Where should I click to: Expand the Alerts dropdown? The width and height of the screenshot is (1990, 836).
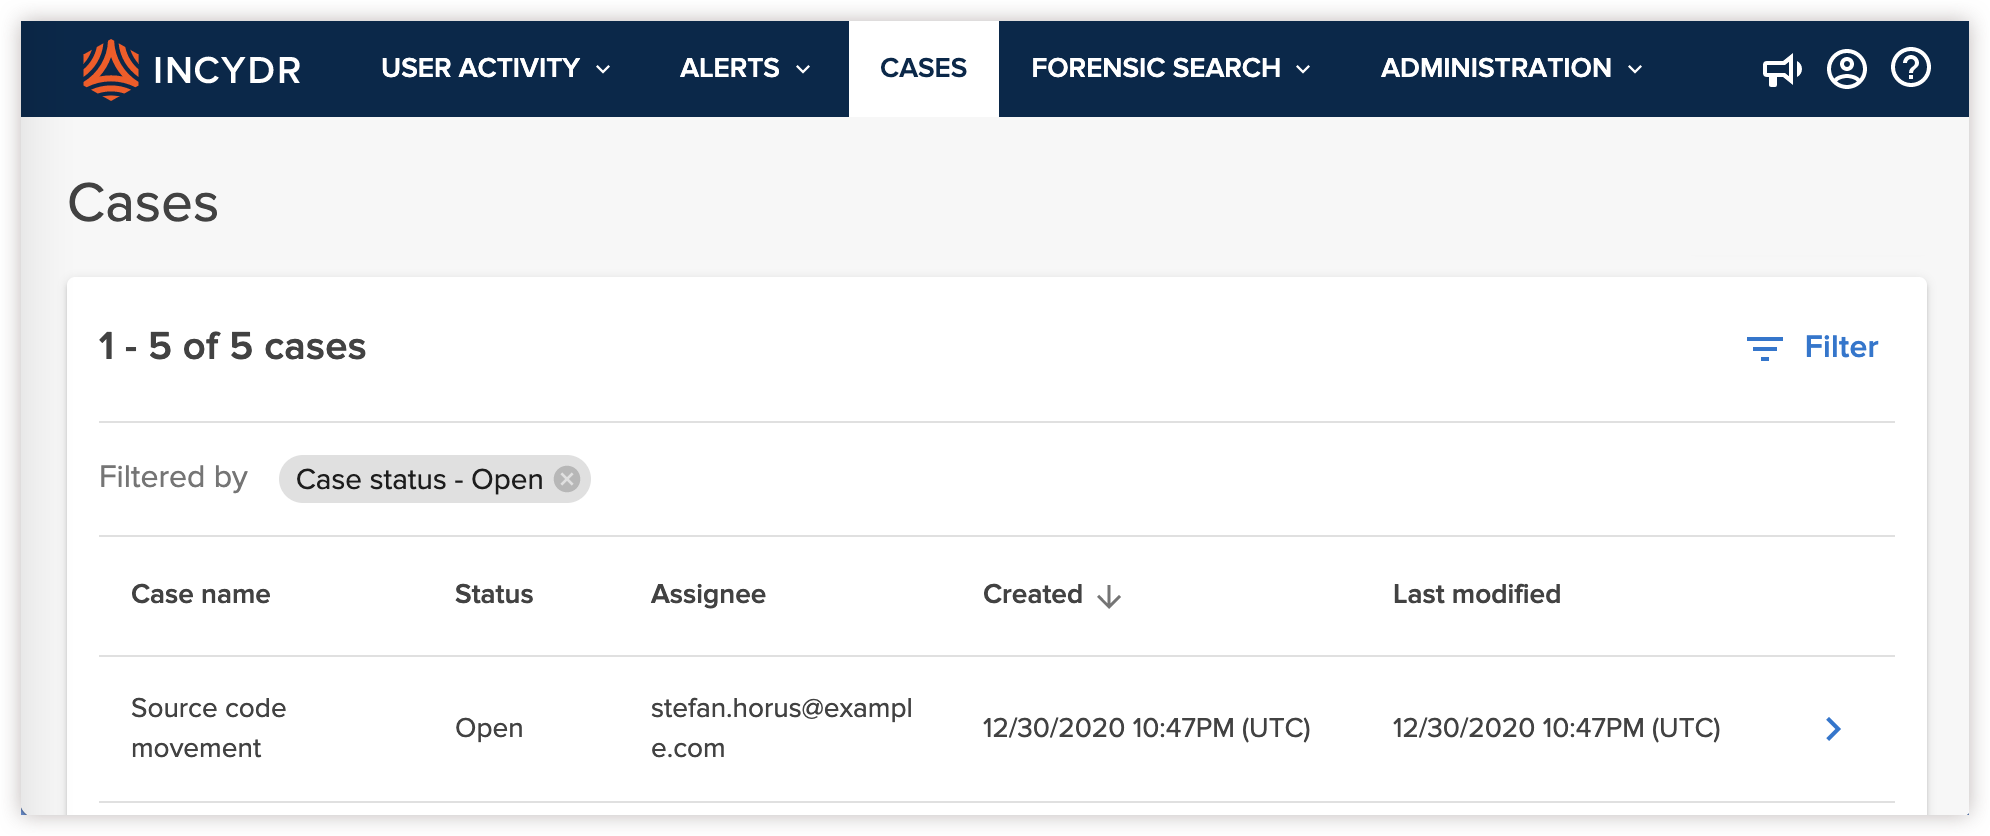[x=743, y=68]
